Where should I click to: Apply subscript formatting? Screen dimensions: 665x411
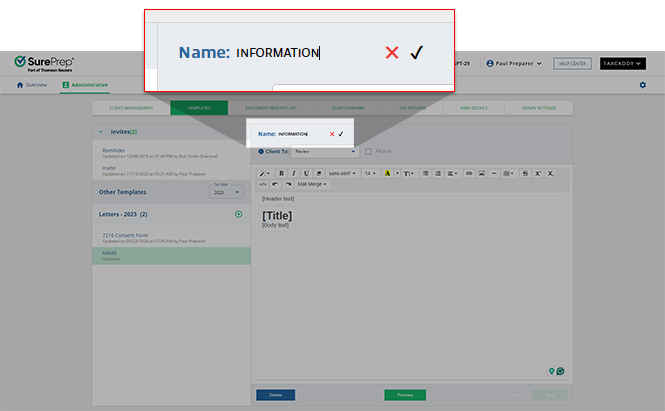pos(550,173)
